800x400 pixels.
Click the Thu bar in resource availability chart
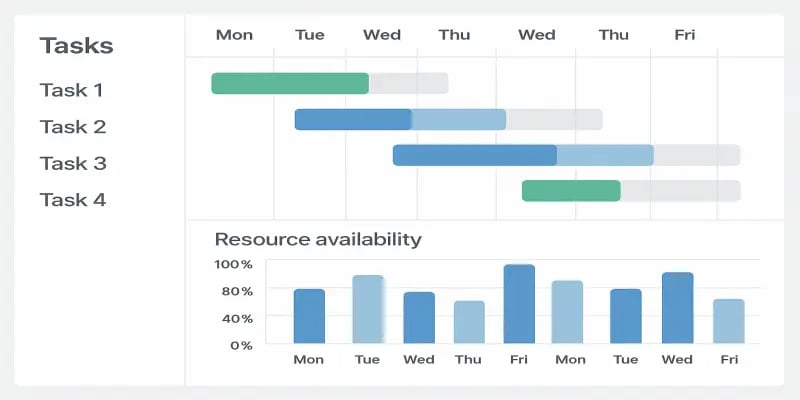[469, 322]
